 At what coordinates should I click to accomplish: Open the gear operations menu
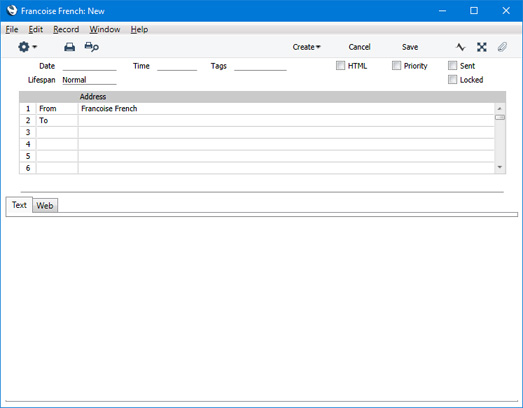[x=27, y=47]
